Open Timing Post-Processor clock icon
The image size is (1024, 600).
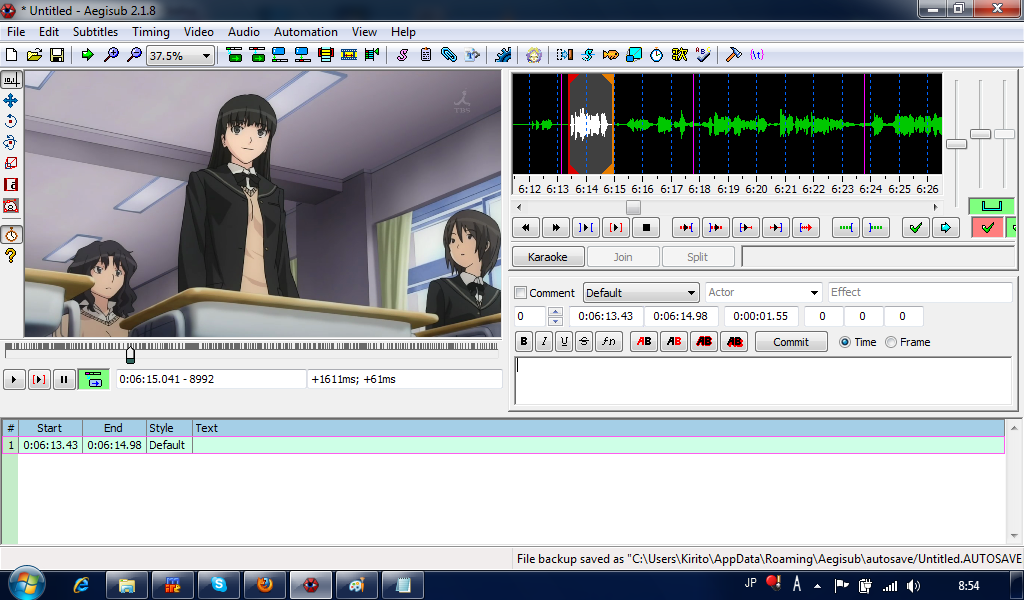click(656, 55)
